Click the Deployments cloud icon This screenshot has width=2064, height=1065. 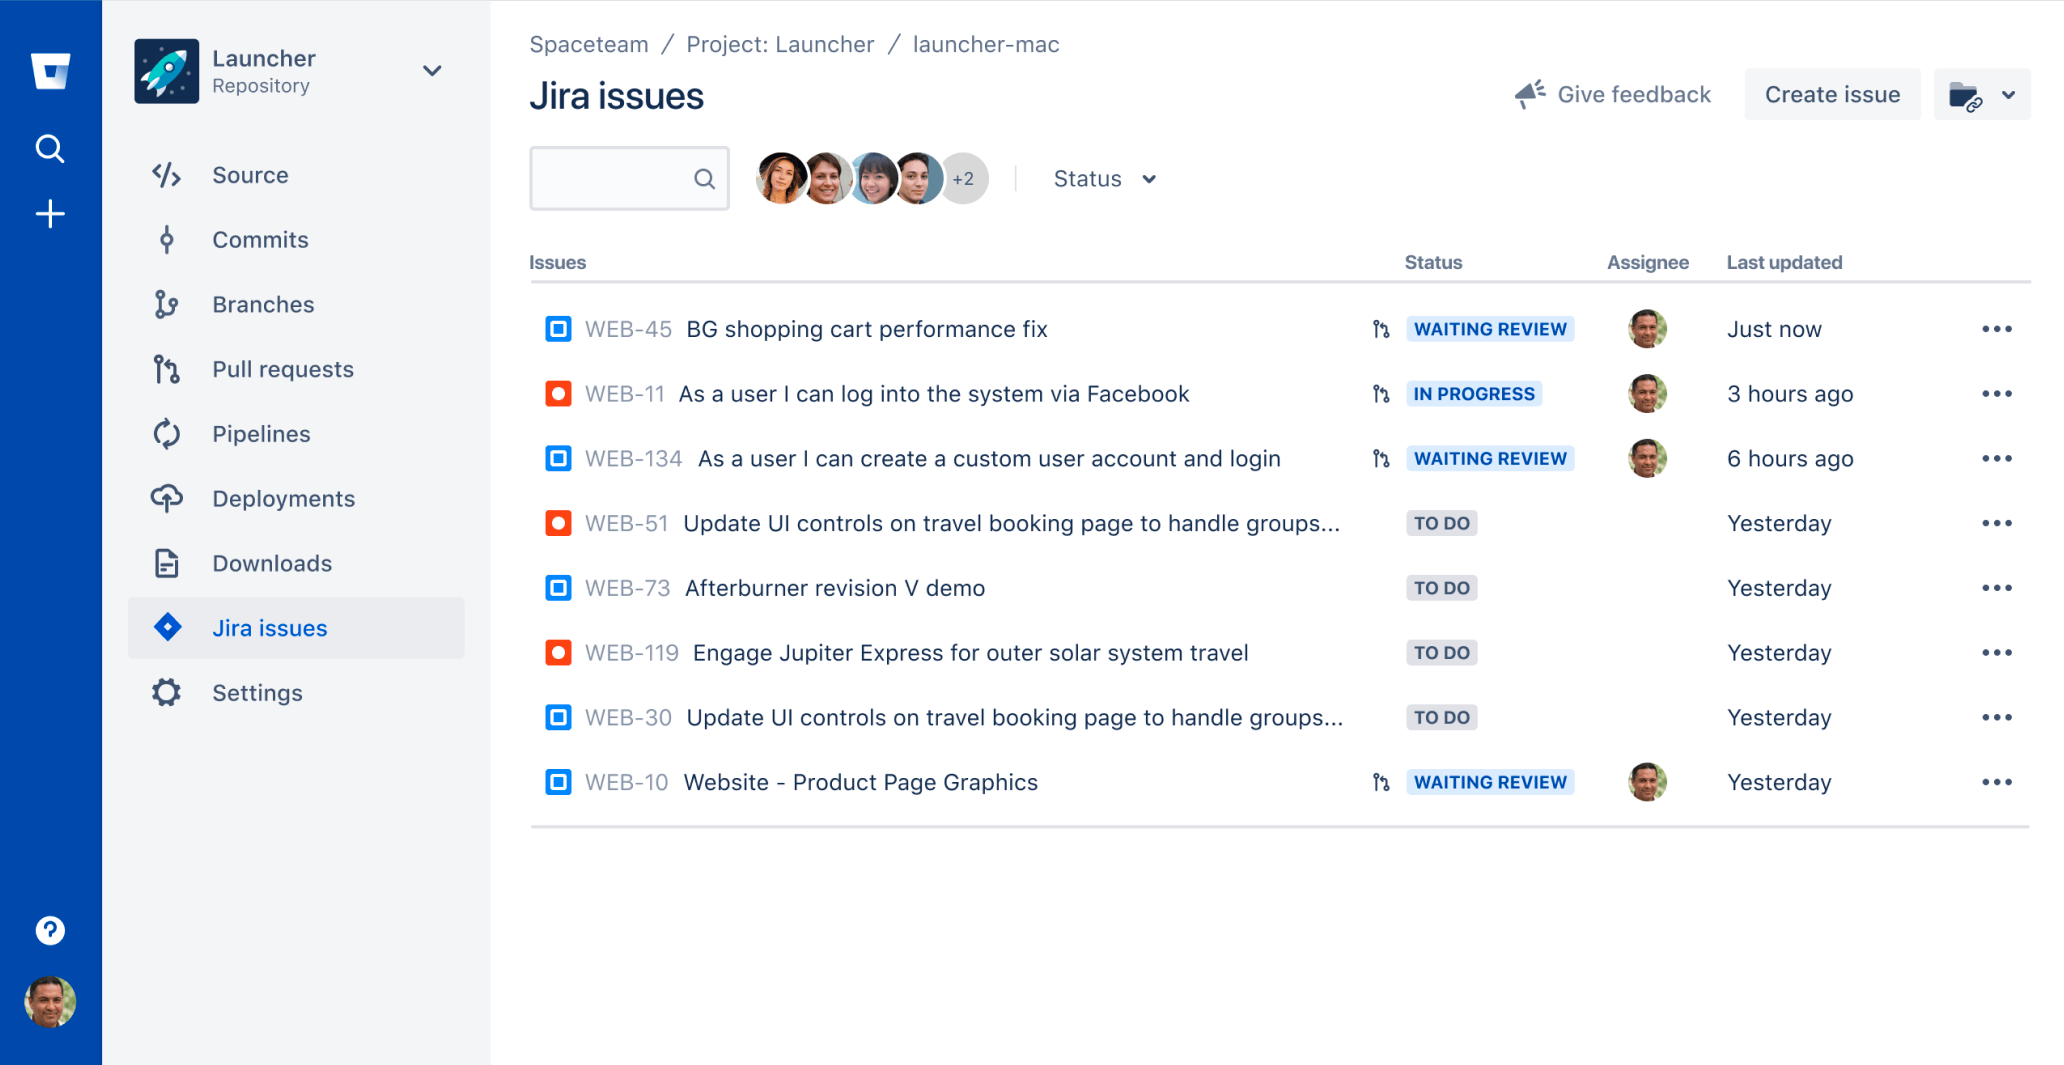[x=166, y=498]
